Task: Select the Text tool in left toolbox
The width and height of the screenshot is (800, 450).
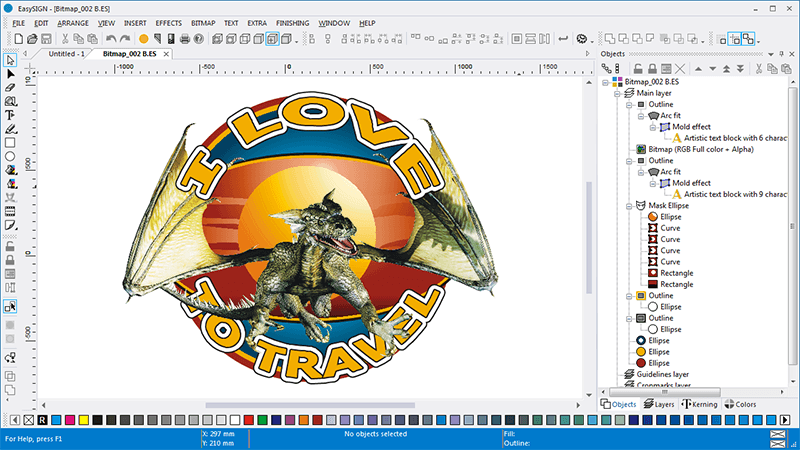Action: (11, 115)
